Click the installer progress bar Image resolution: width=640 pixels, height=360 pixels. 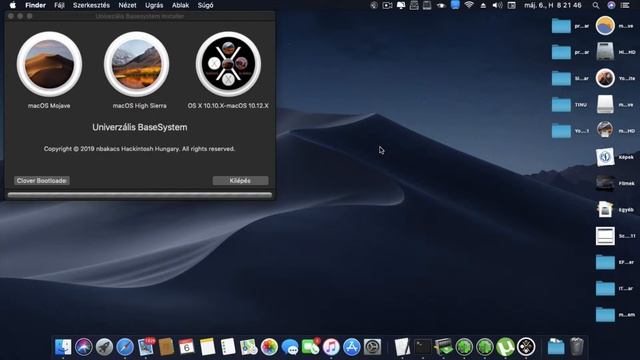tap(140, 195)
